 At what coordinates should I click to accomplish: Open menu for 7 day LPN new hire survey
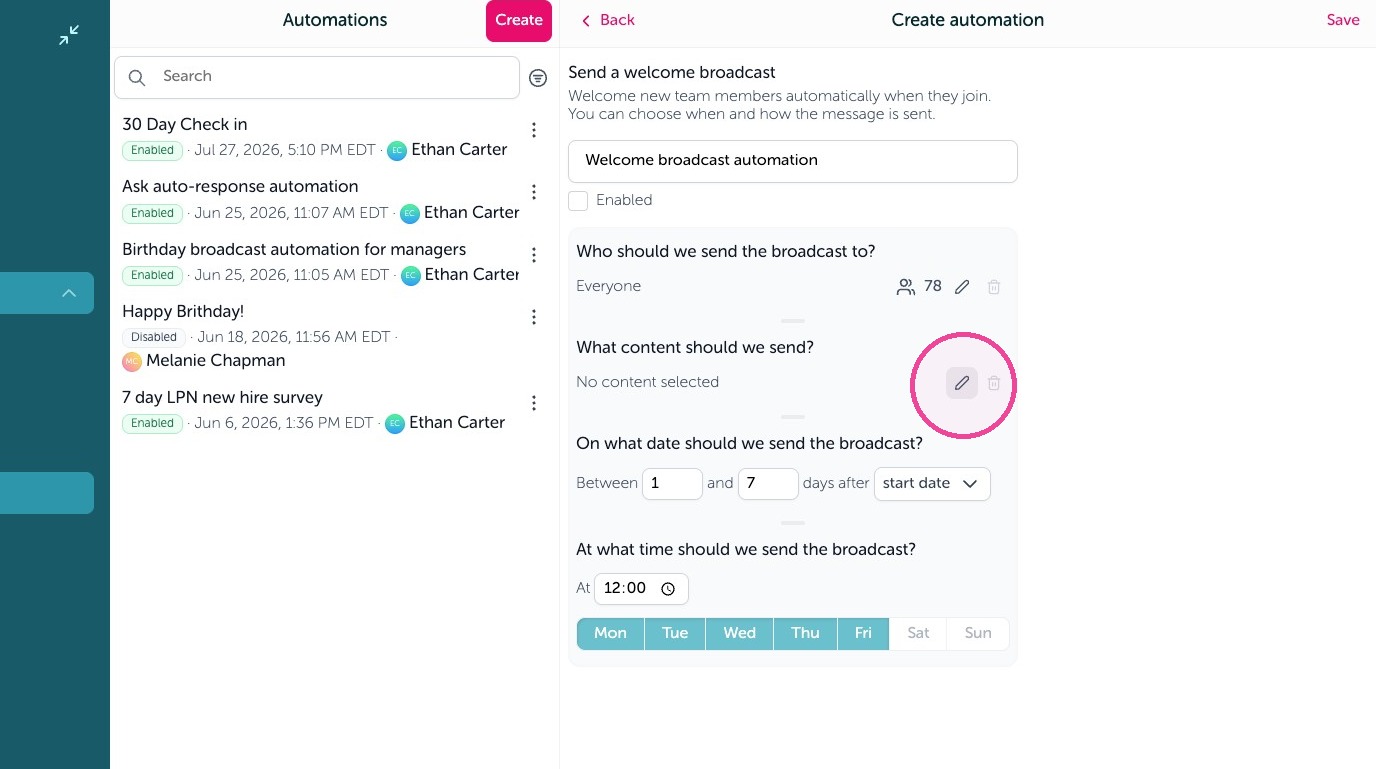(534, 403)
